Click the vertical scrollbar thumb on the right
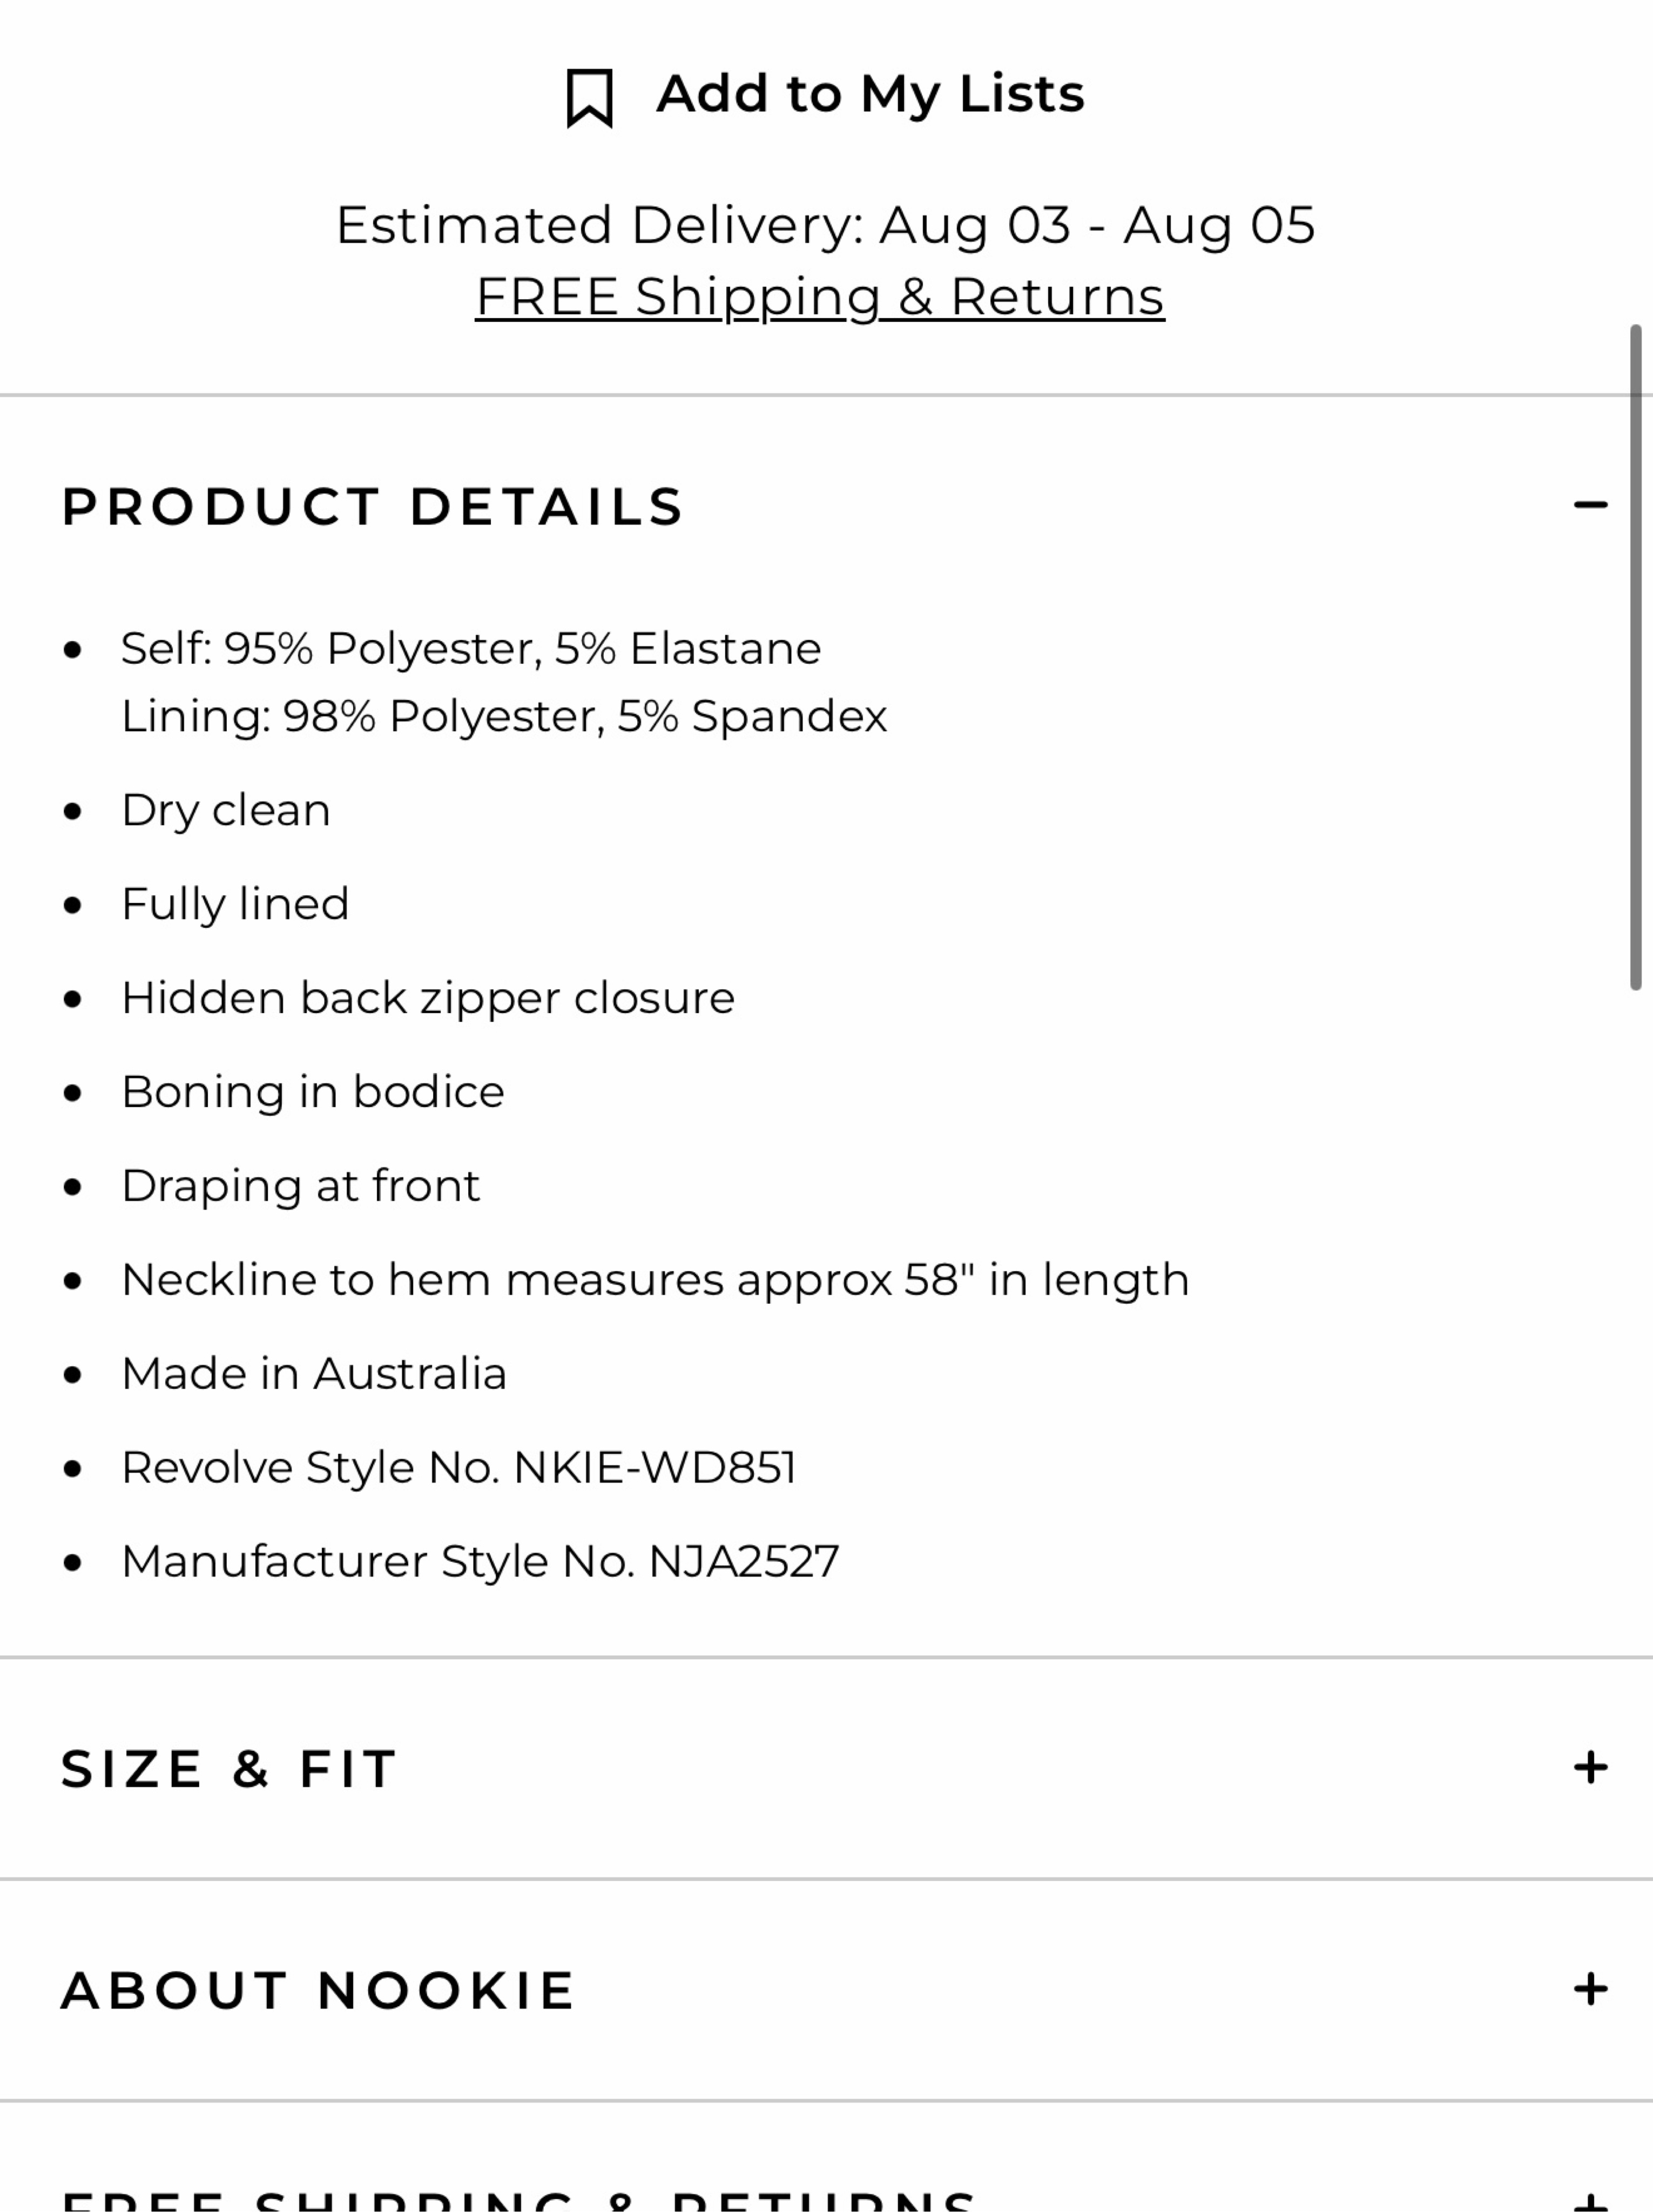The width and height of the screenshot is (1653, 2212). coord(1636,657)
